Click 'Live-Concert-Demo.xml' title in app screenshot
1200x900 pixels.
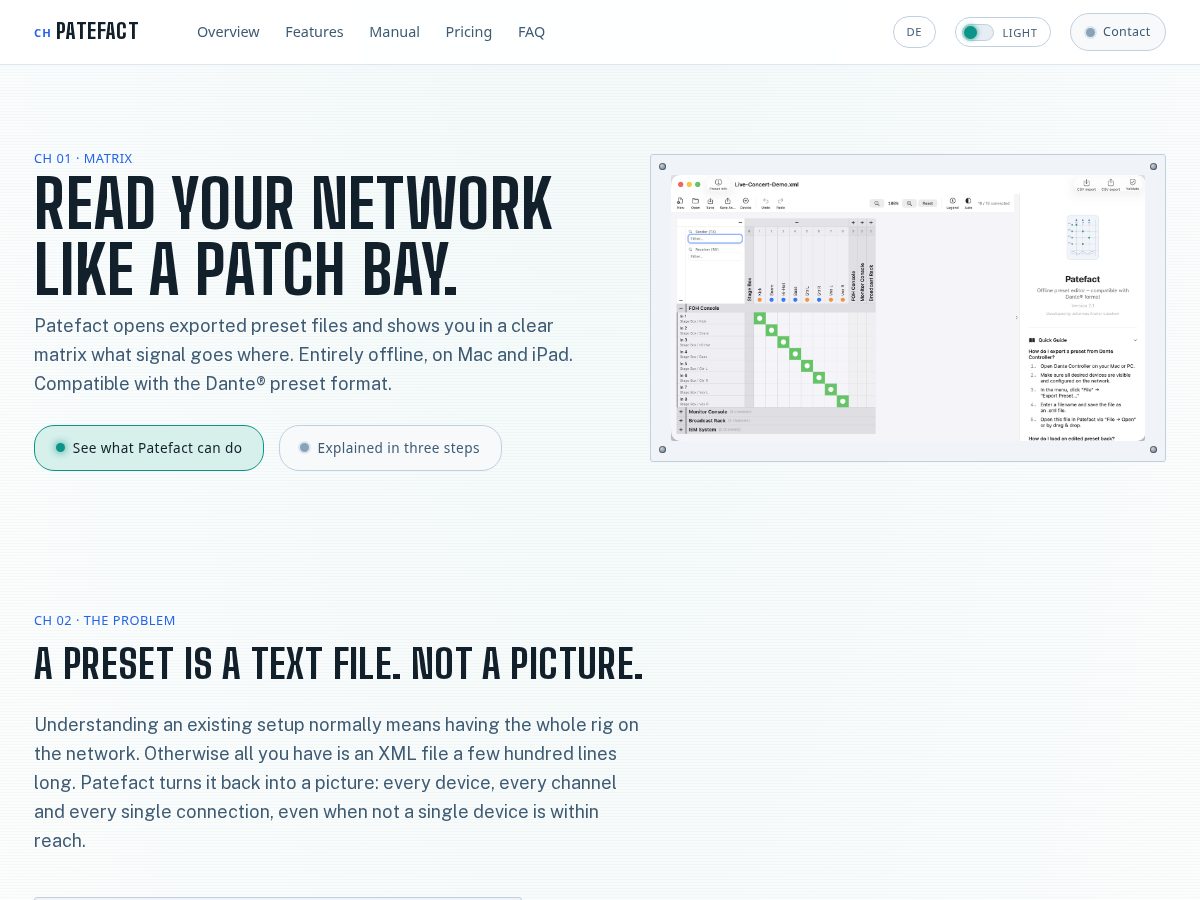(767, 185)
